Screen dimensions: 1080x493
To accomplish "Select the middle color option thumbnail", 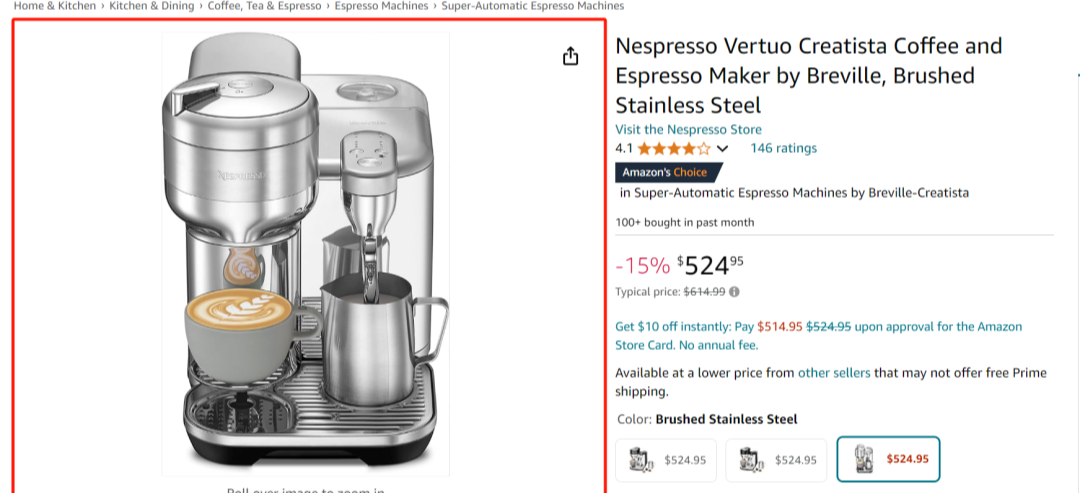I will (776, 460).
